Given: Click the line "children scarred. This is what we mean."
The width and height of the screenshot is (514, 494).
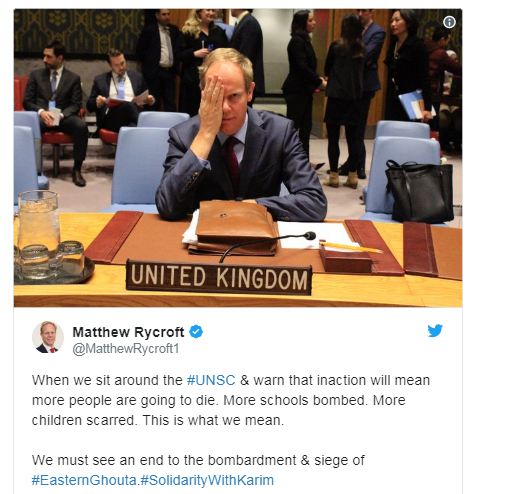Looking at the screenshot, I should click(x=158, y=420).
